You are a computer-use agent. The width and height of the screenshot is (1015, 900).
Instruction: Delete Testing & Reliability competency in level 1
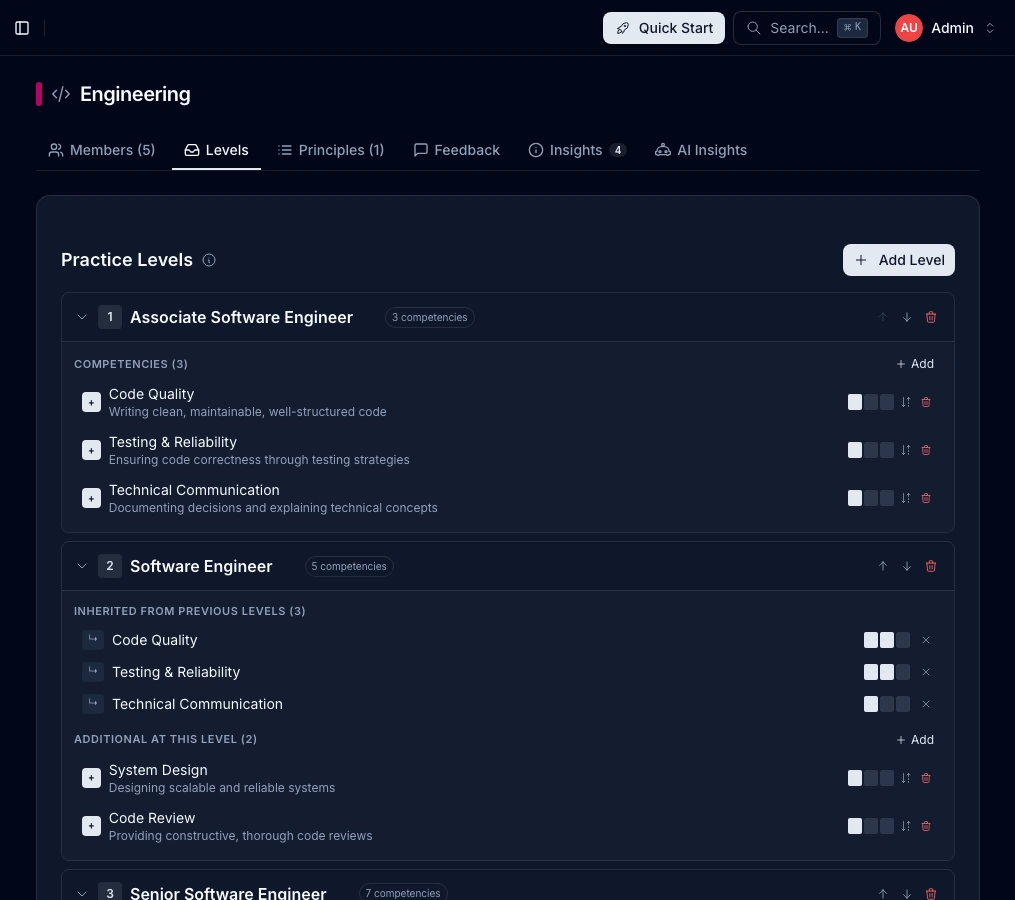tap(926, 450)
